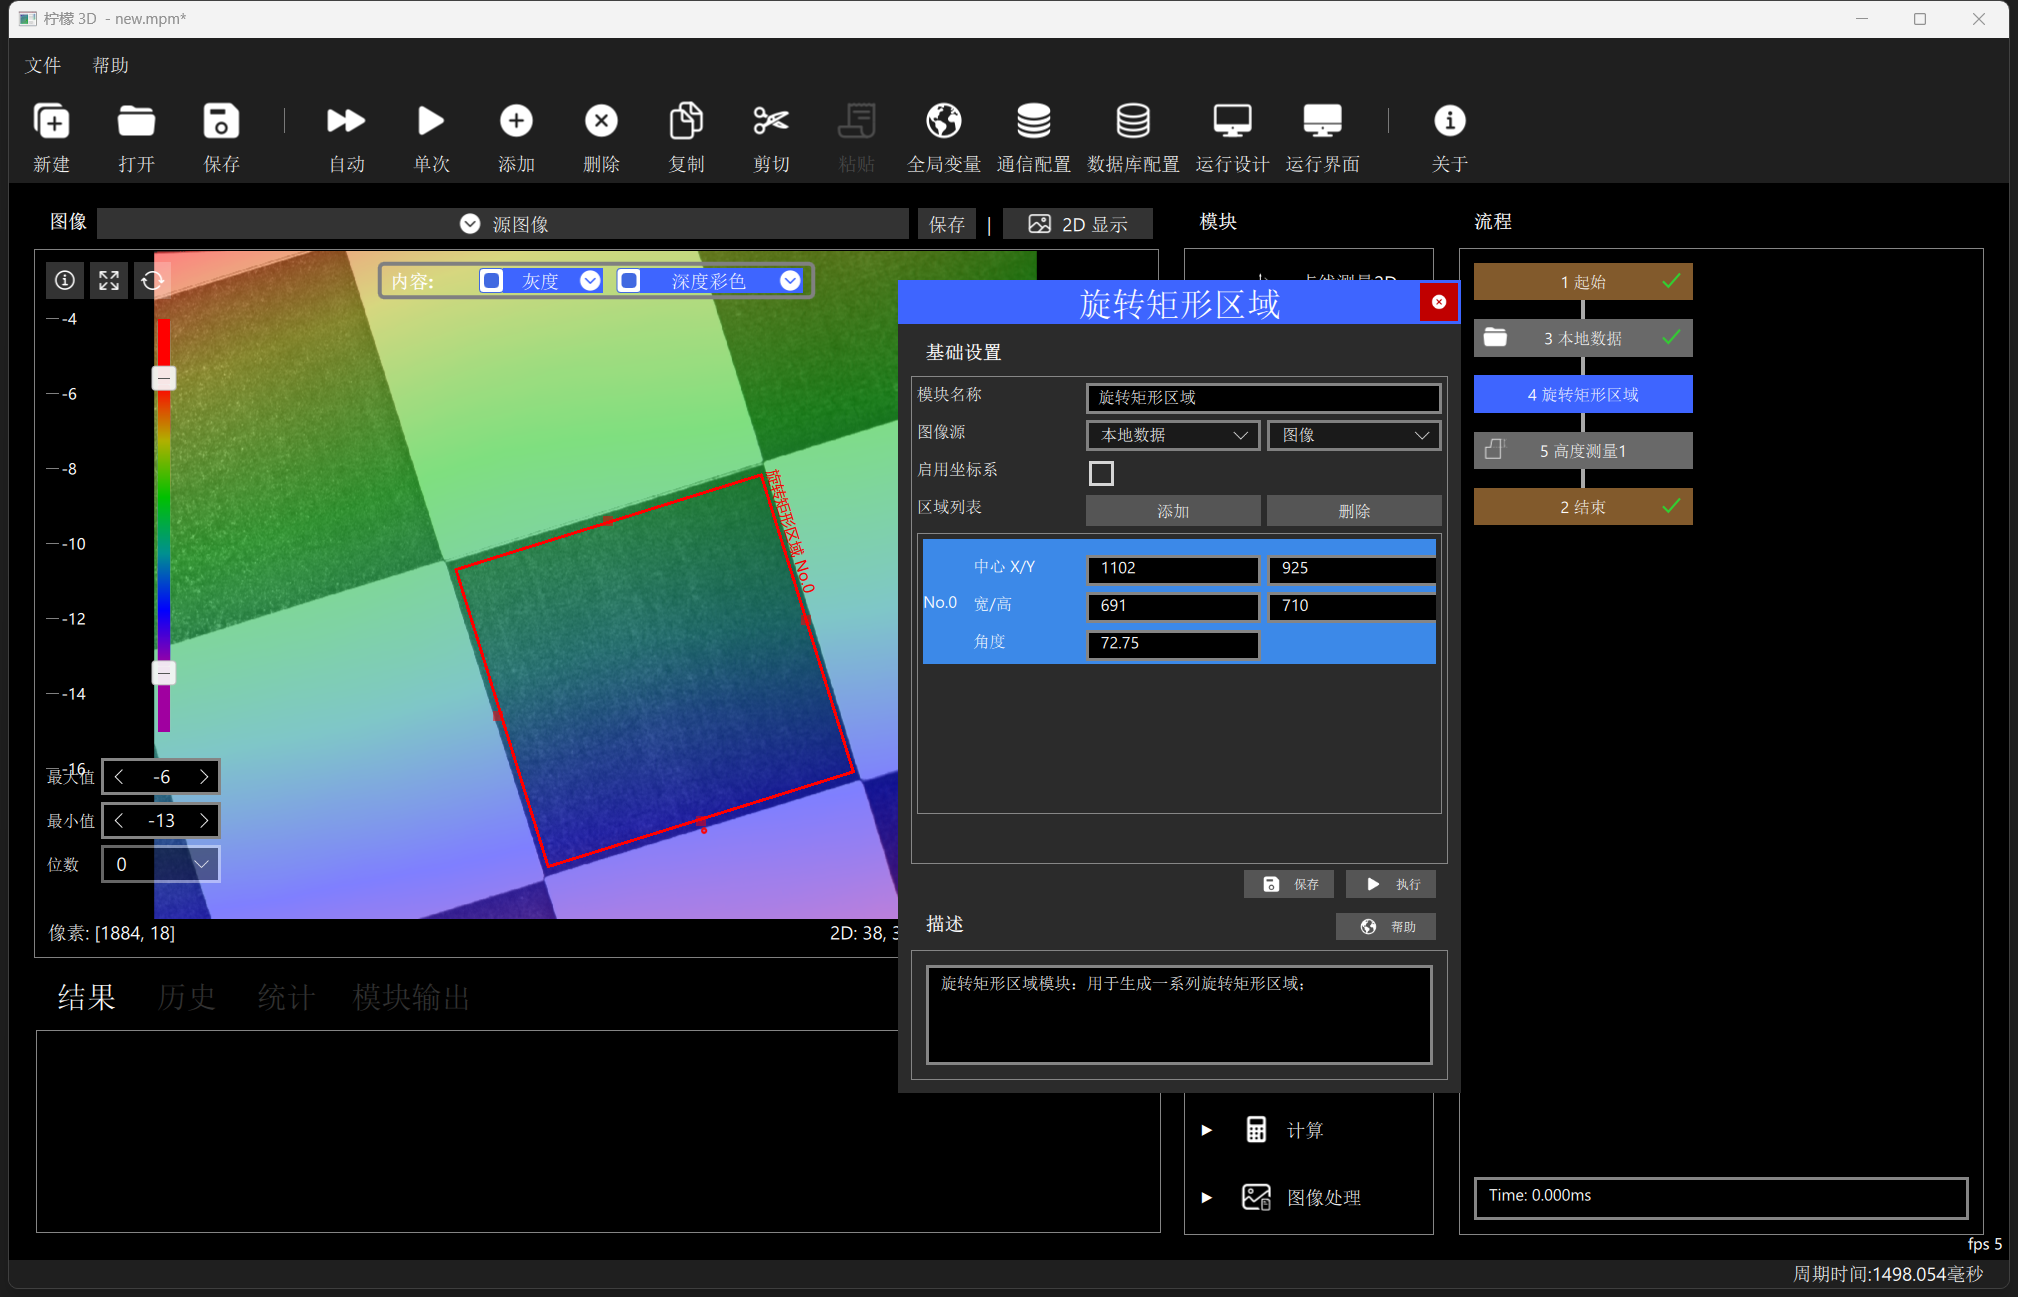Click the 剪切 (cut) scissors icon

click(771, 121)
